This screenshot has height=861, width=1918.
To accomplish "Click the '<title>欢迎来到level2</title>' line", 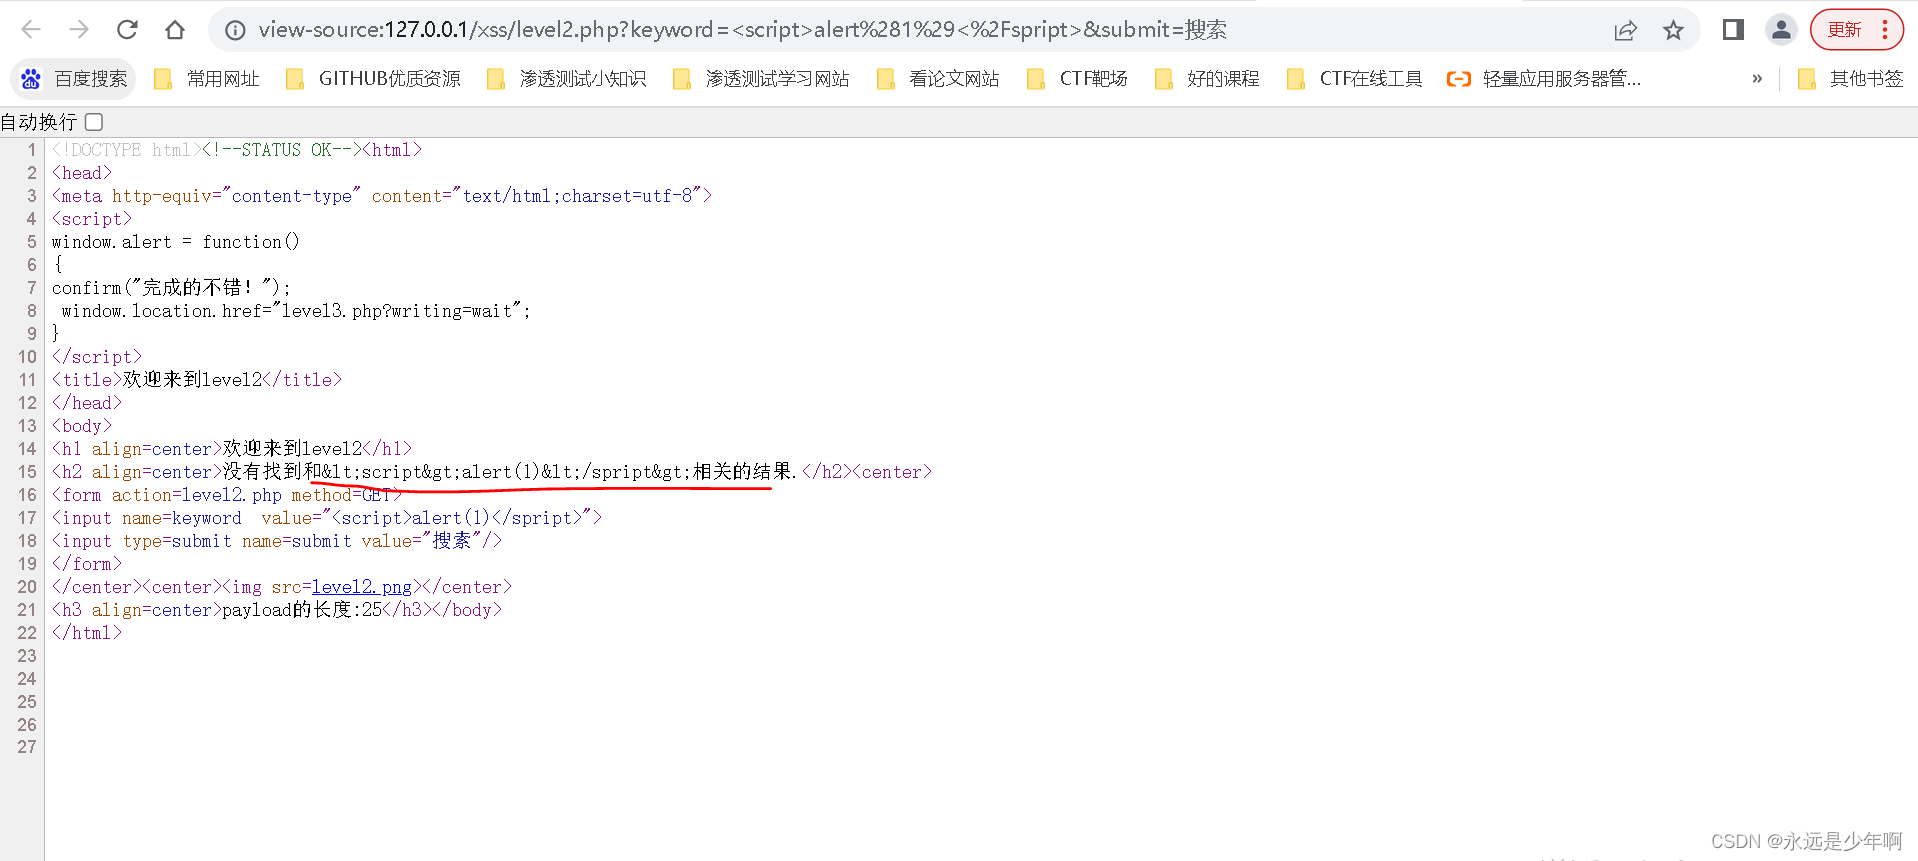I will pyautogui.click(x=197, y=380).
